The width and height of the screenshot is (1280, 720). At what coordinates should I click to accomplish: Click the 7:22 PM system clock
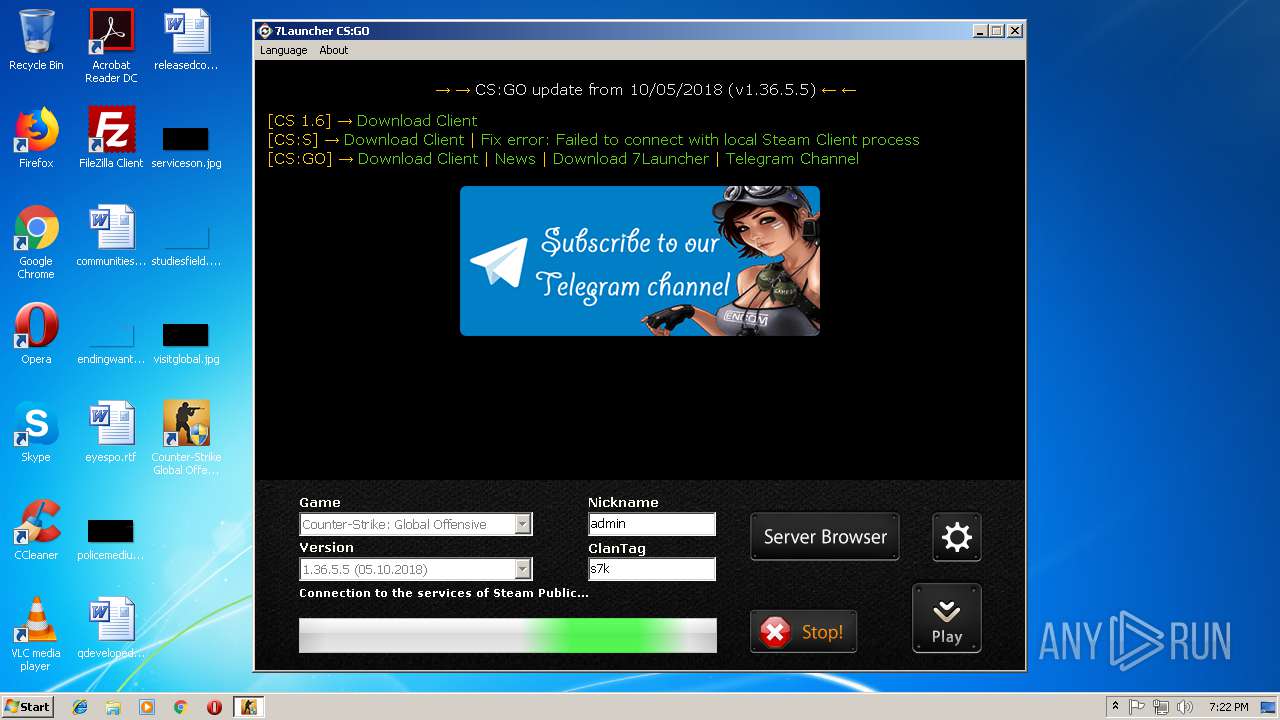tap(1228, 707)
